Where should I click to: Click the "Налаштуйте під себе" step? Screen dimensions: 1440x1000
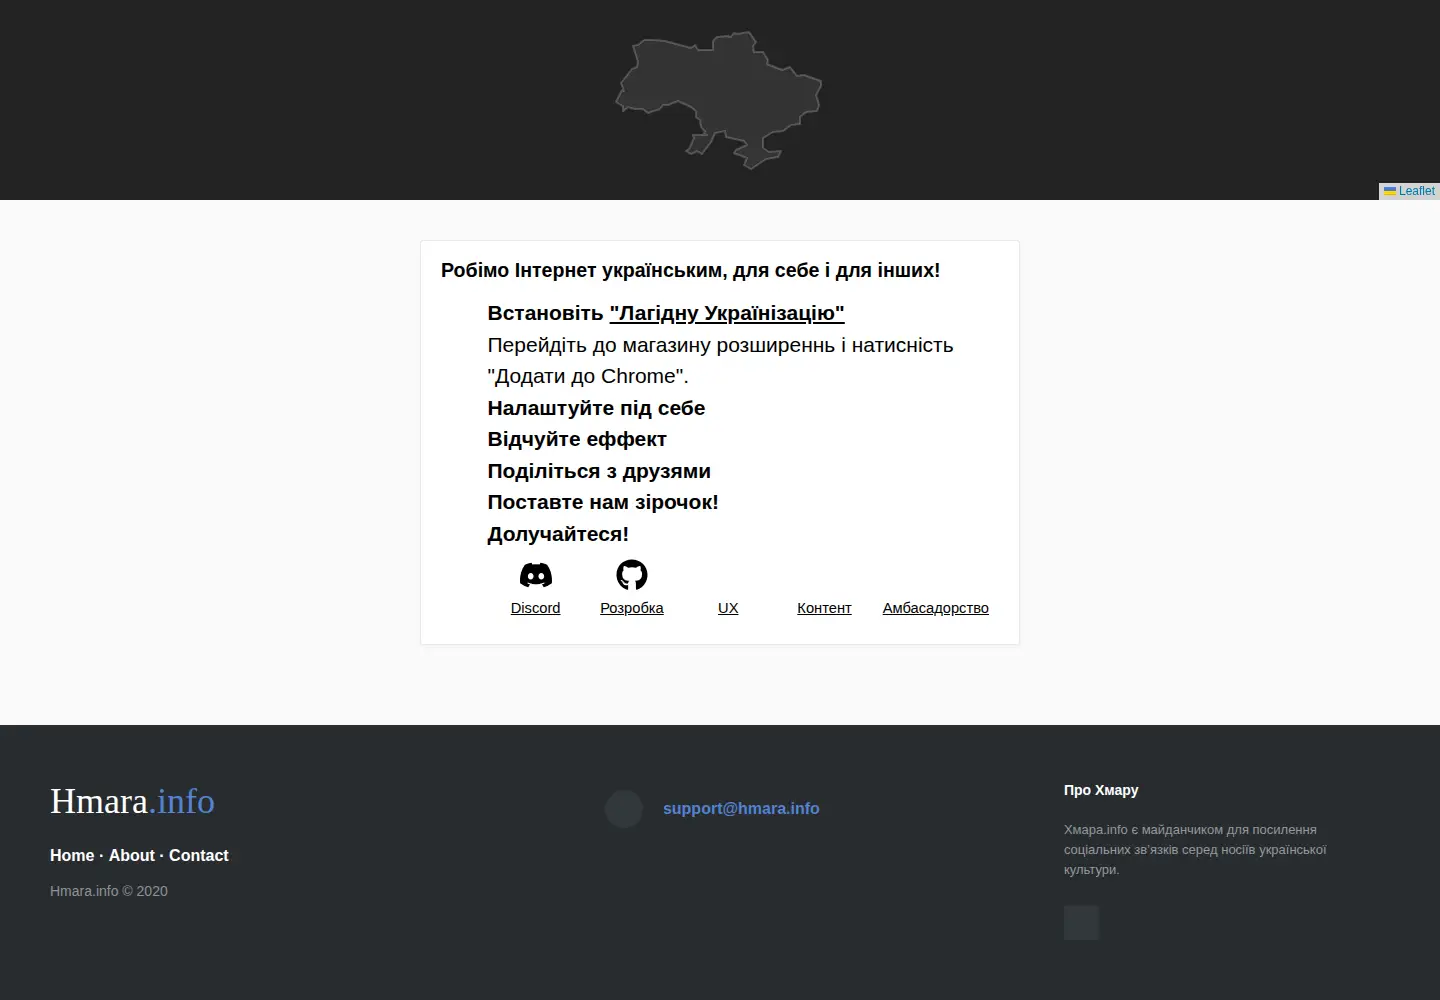pyautogui.click(x=596, y=408)
